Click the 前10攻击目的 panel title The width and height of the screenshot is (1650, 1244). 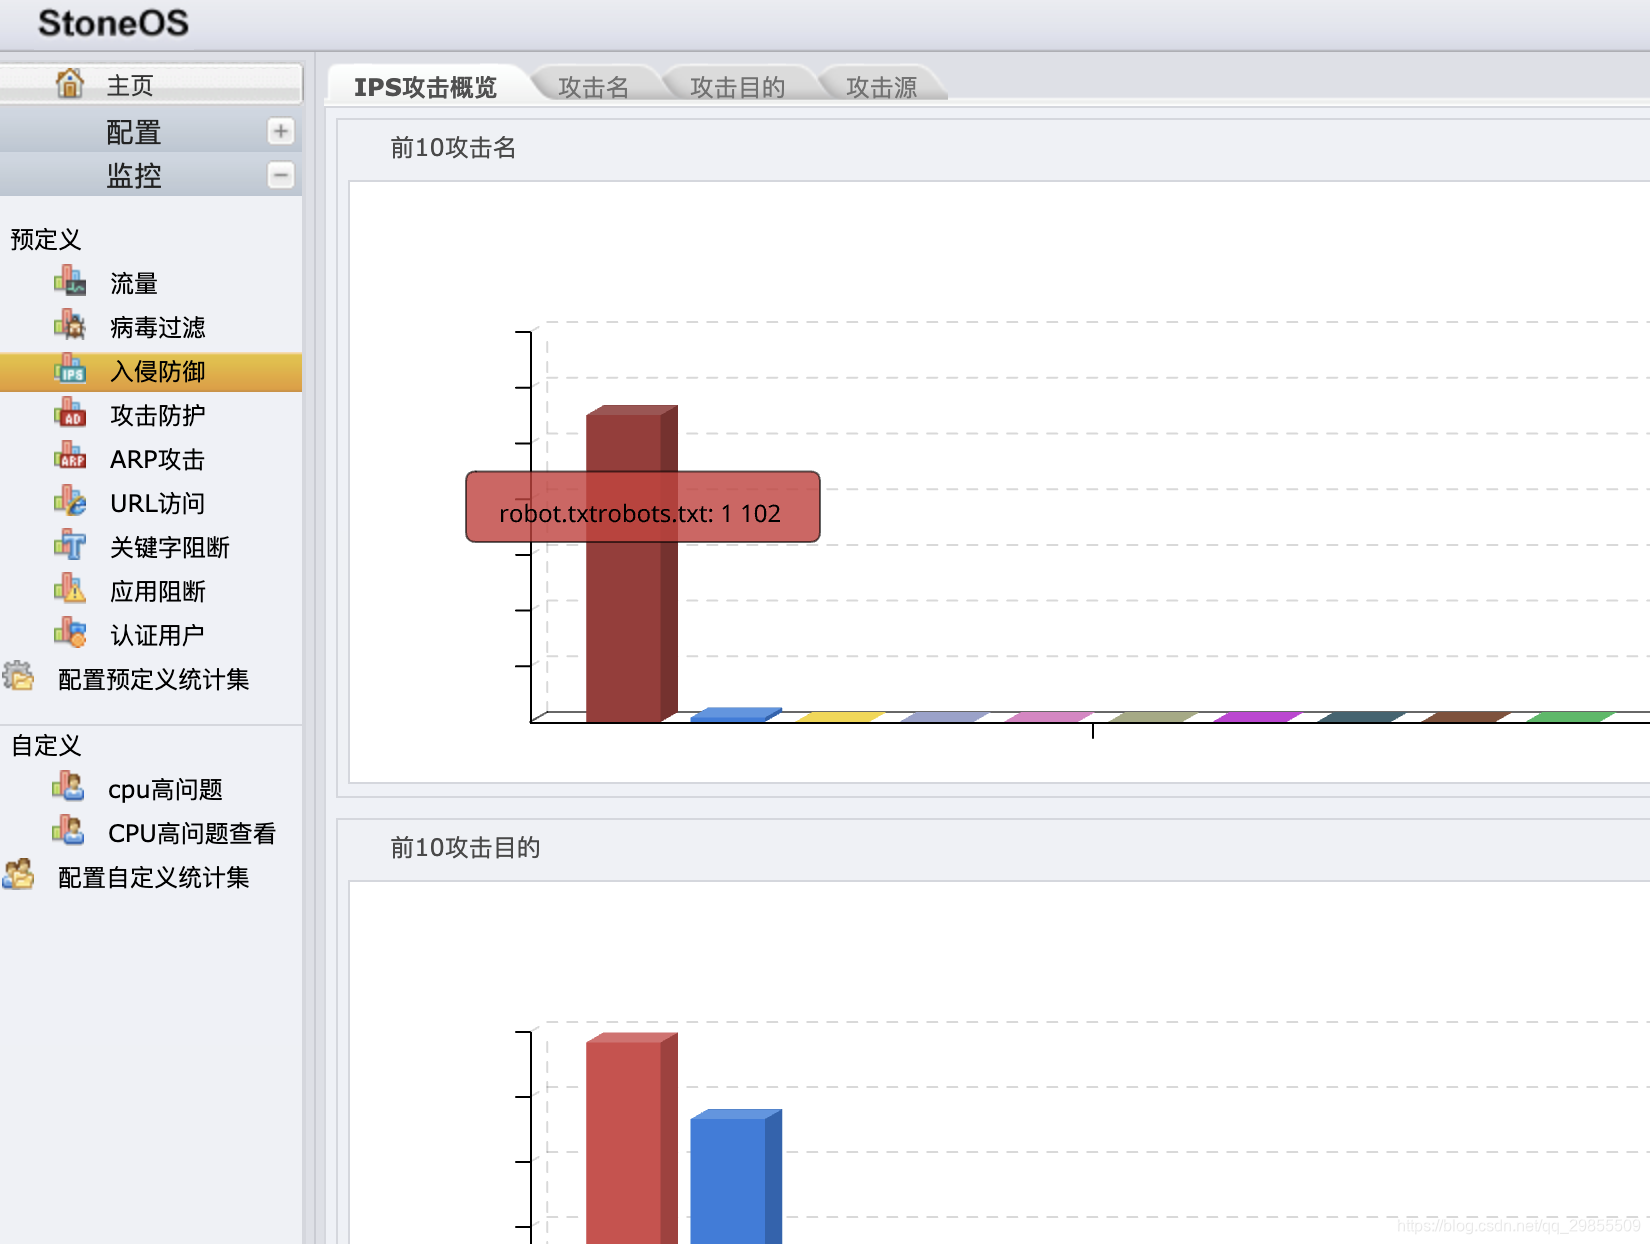(x=465, y=847)
